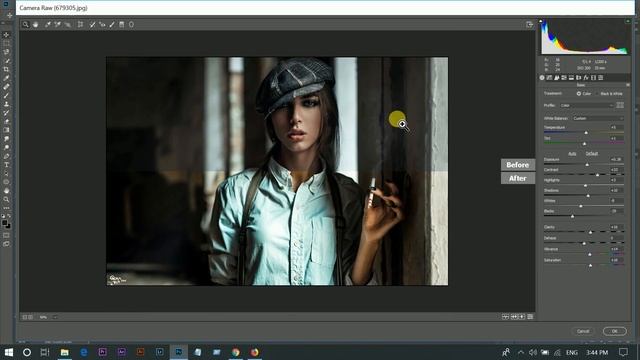640x360 pixels.
Task: Select Photoshop's Lasso tool
Action: 6,52
